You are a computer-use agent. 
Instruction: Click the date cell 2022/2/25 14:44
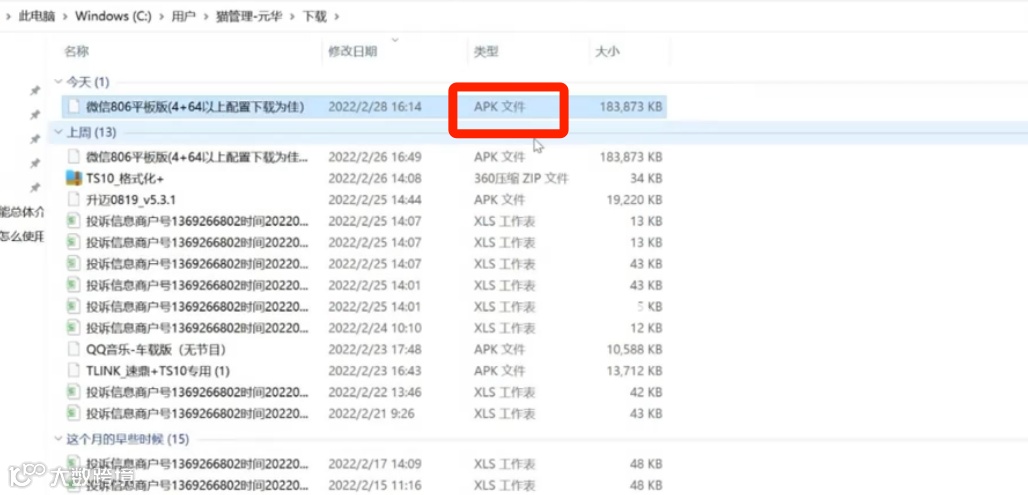point(374,199)
